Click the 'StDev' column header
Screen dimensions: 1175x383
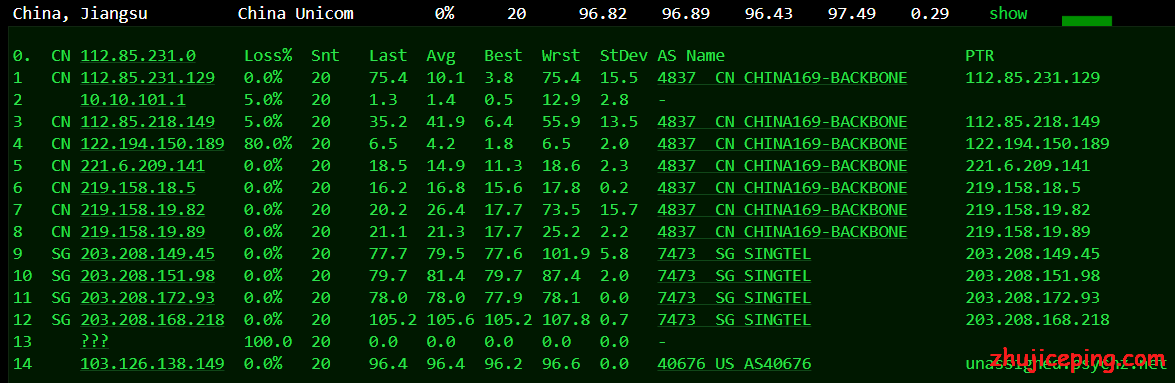point(623,55)
